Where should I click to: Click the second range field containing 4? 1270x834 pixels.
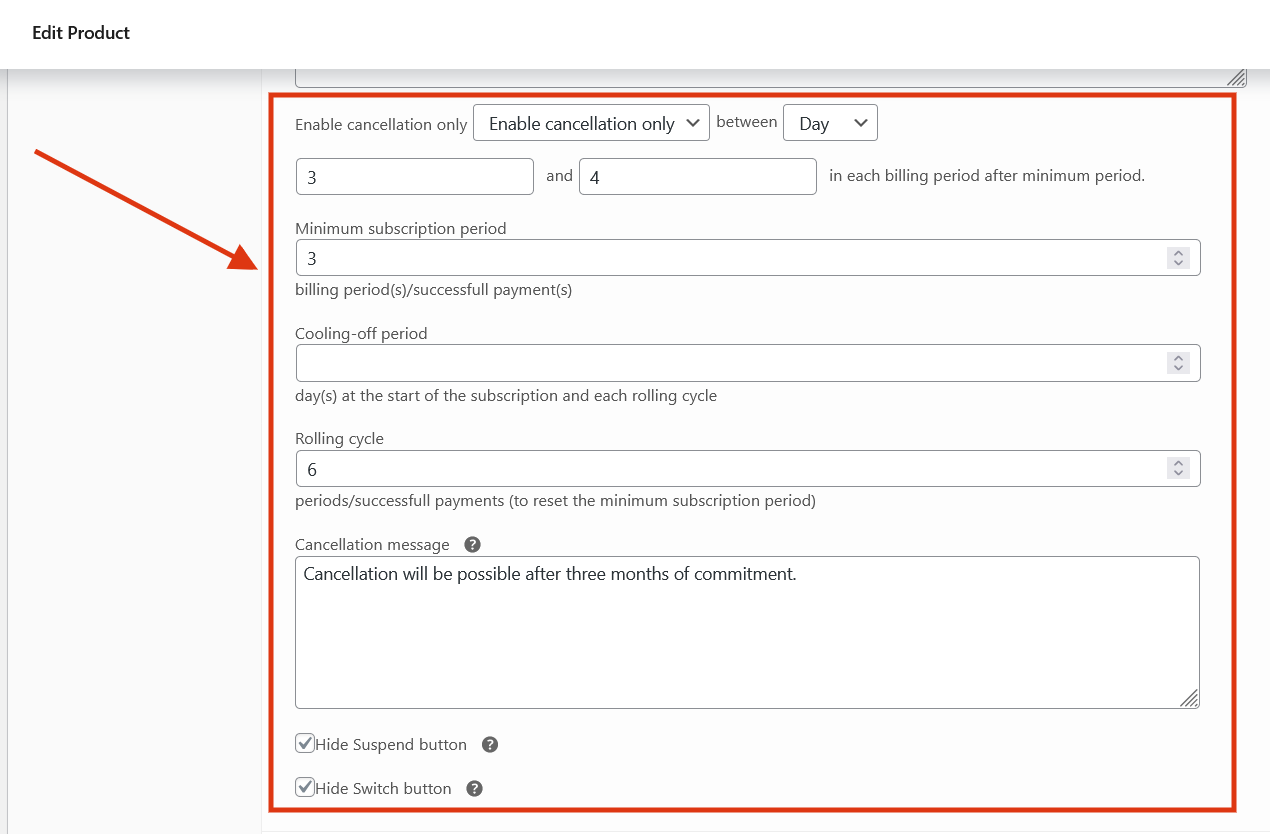pos(697,177)
